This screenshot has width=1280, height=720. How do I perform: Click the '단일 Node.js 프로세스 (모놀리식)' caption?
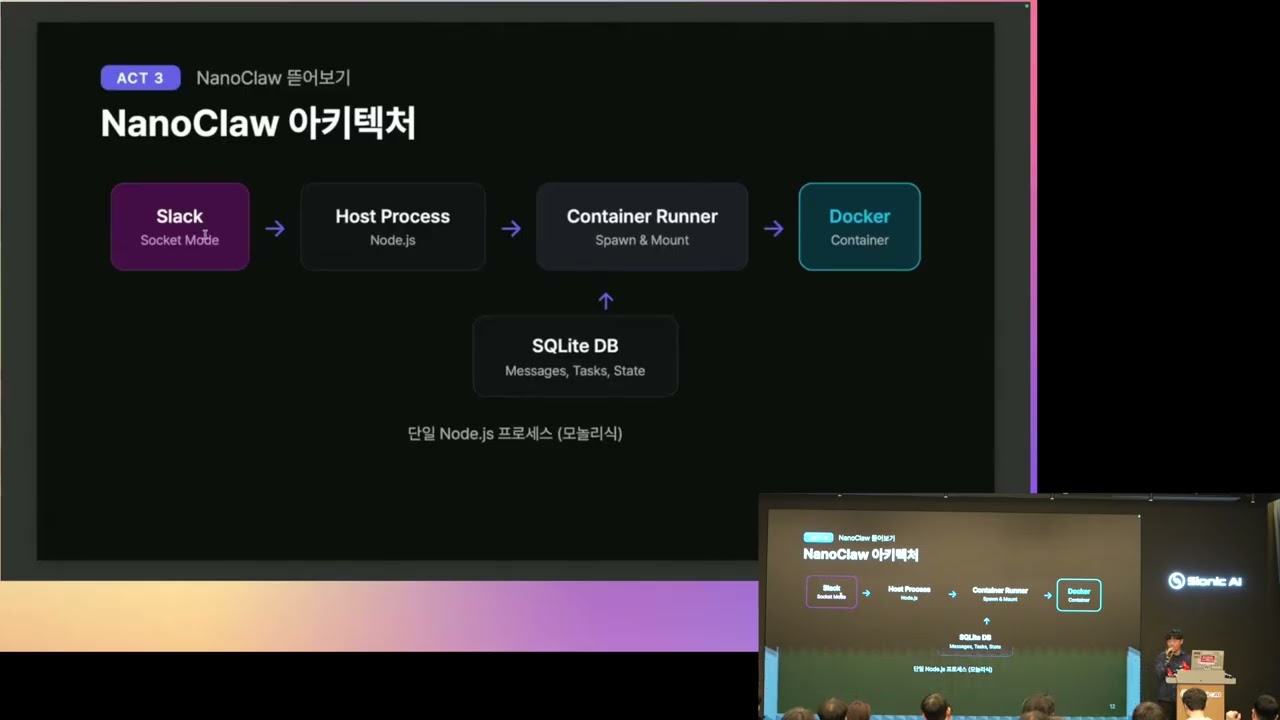[515, 433]
